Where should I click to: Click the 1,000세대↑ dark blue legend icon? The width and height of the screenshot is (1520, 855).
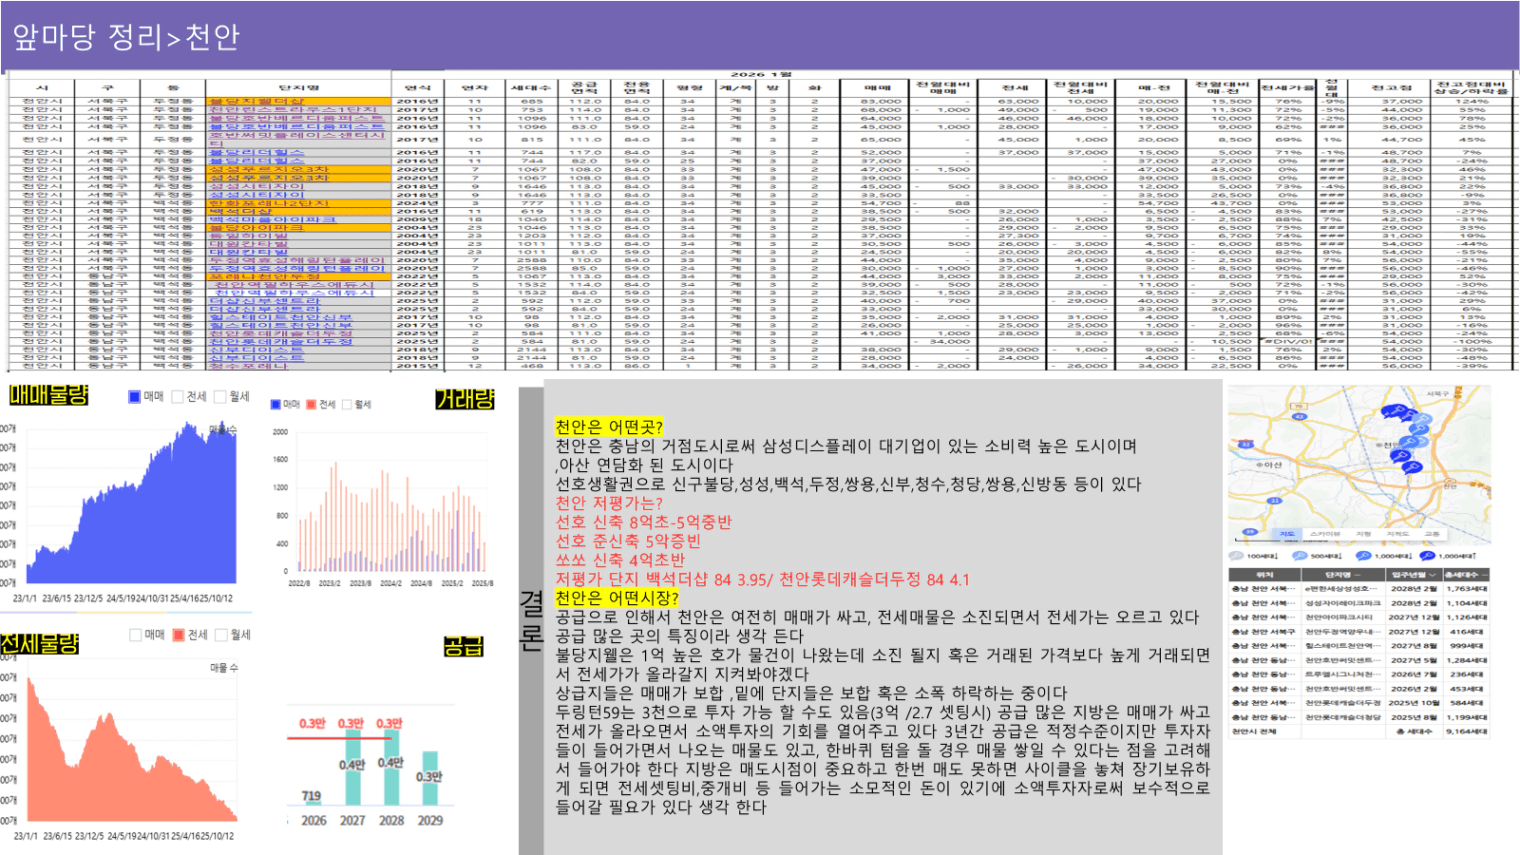click(x=1427, y=556)
